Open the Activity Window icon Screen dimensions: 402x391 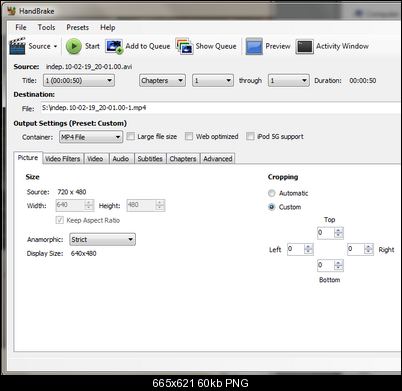[304, 46]
